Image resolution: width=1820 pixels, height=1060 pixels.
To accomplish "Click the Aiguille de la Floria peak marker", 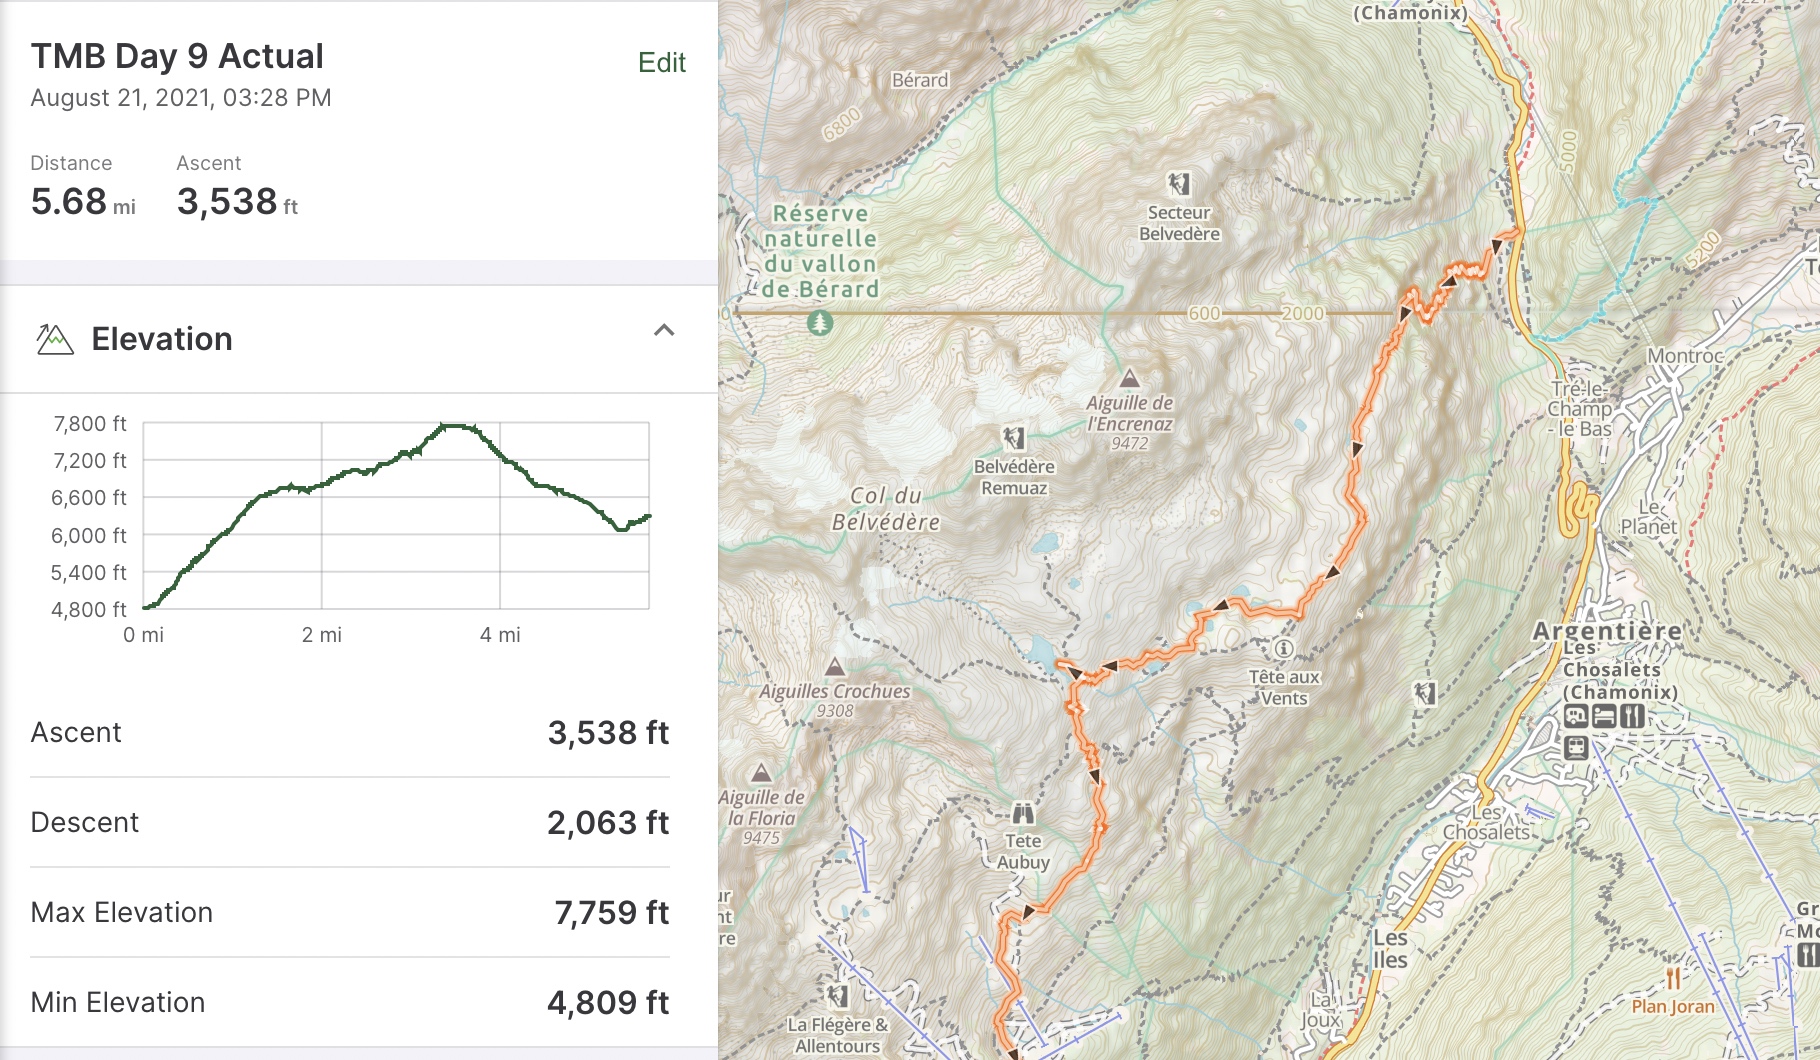I will 761,773.
